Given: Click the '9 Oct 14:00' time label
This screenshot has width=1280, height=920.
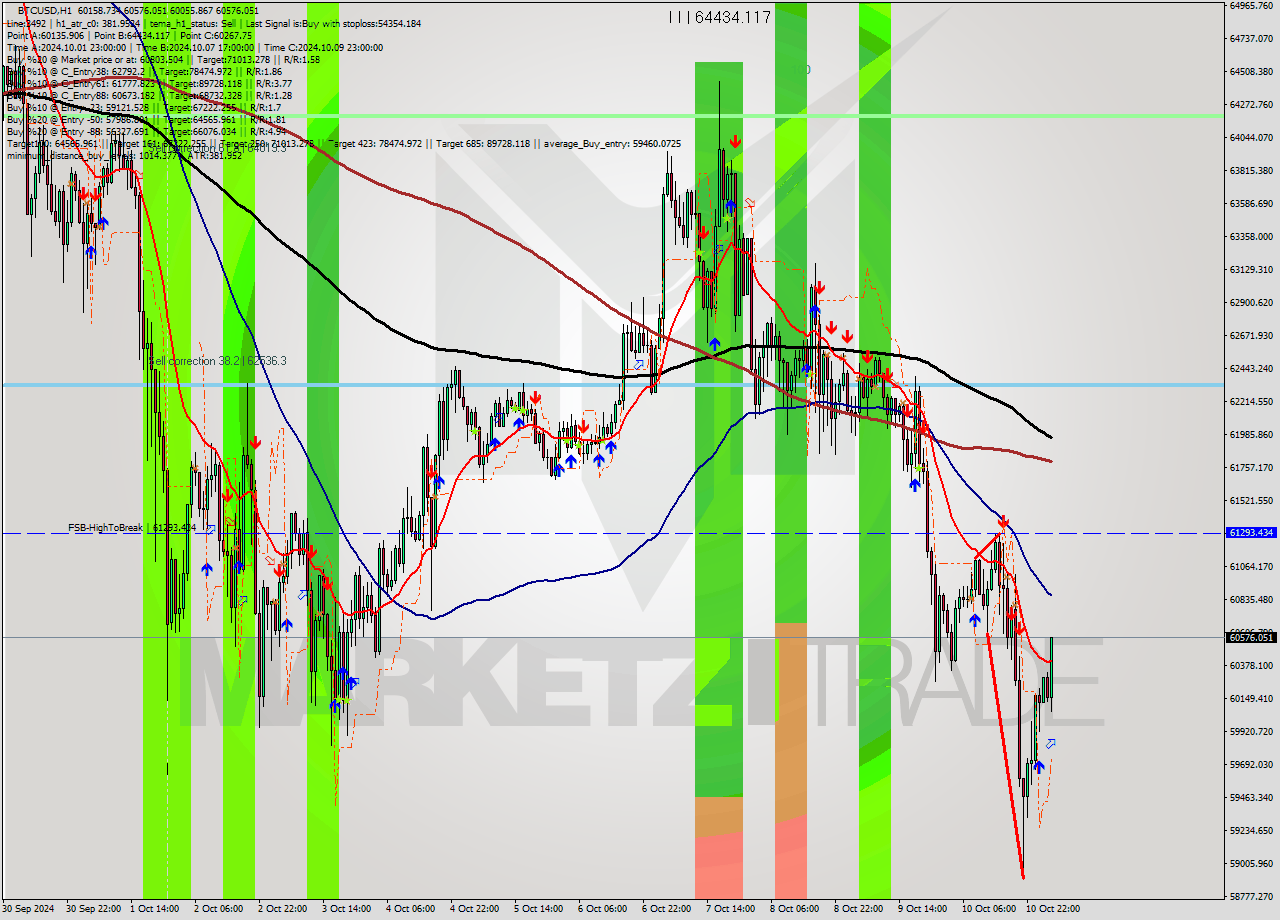Looking at the screenshot, I should [922, 909].
